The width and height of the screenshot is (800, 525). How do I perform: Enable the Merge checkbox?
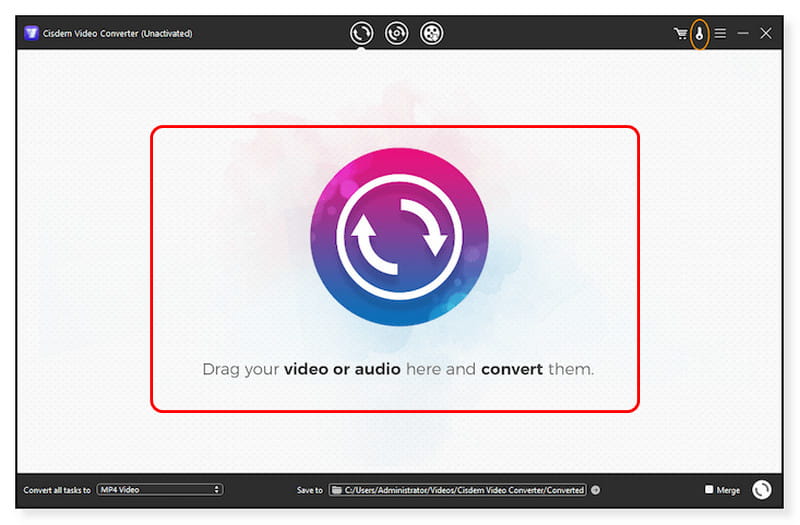(x=709, y=489)
